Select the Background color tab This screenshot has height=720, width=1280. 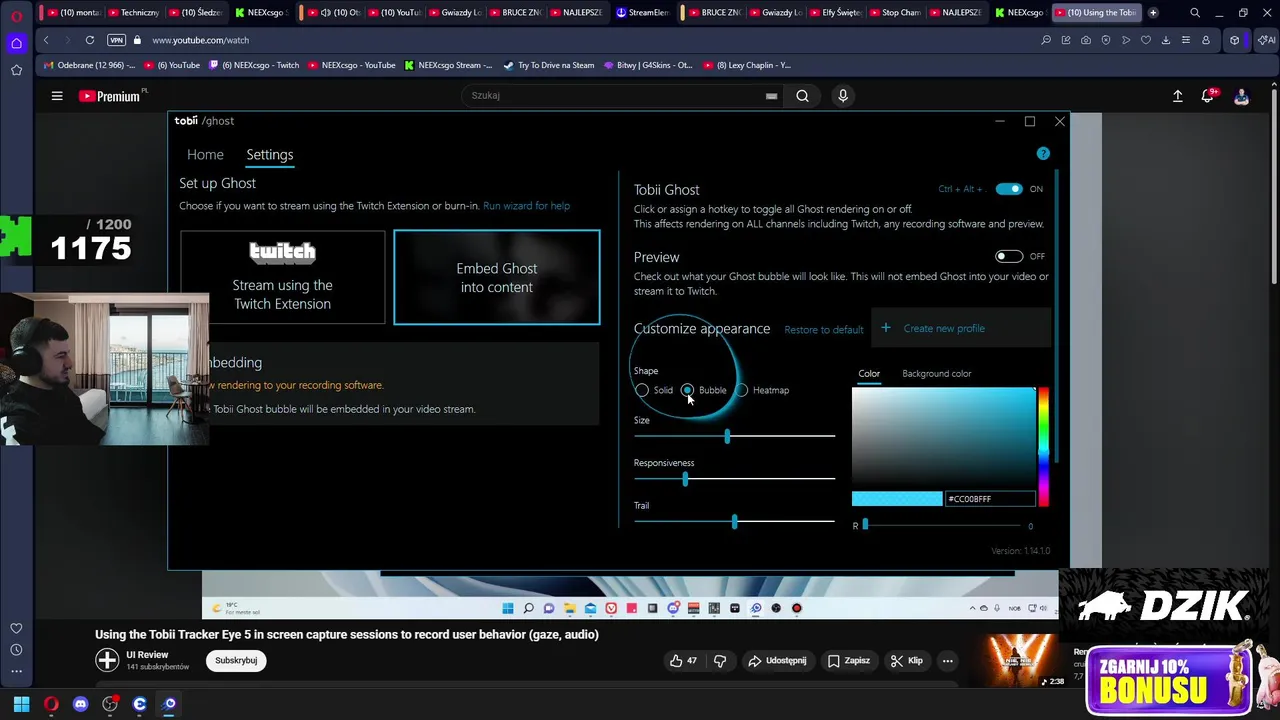936,374
